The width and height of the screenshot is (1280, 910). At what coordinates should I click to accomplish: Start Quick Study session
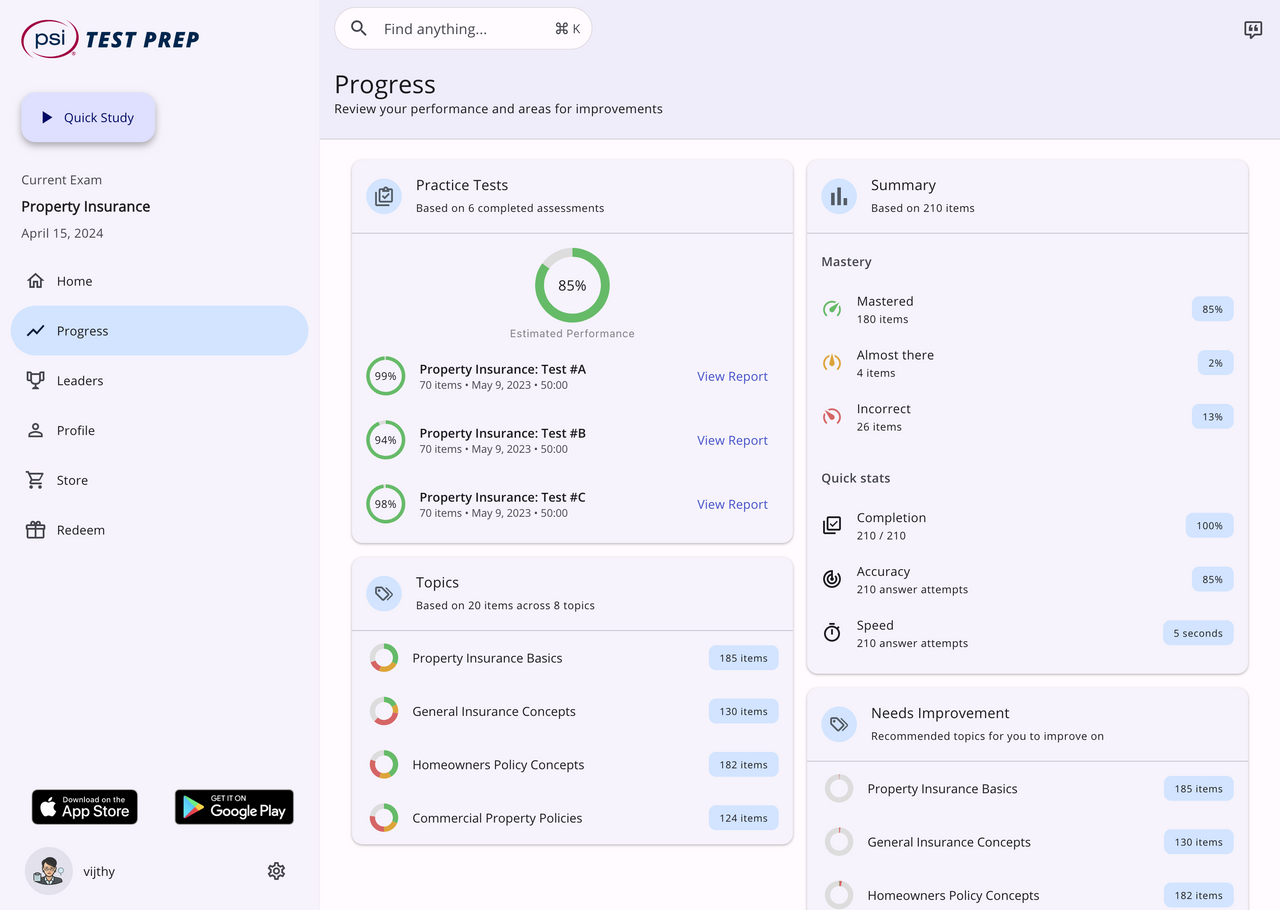point(88,118)
